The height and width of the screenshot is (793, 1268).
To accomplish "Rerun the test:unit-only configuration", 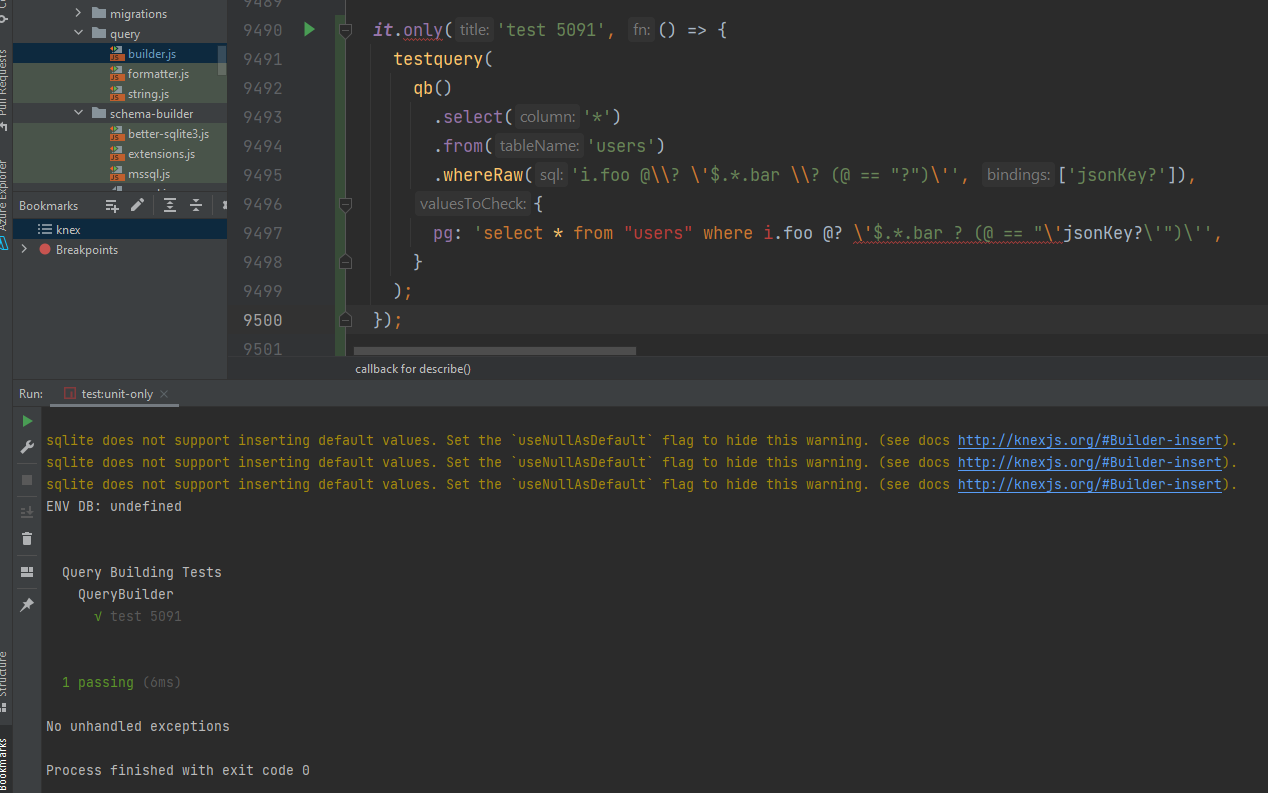I will 27,421.
